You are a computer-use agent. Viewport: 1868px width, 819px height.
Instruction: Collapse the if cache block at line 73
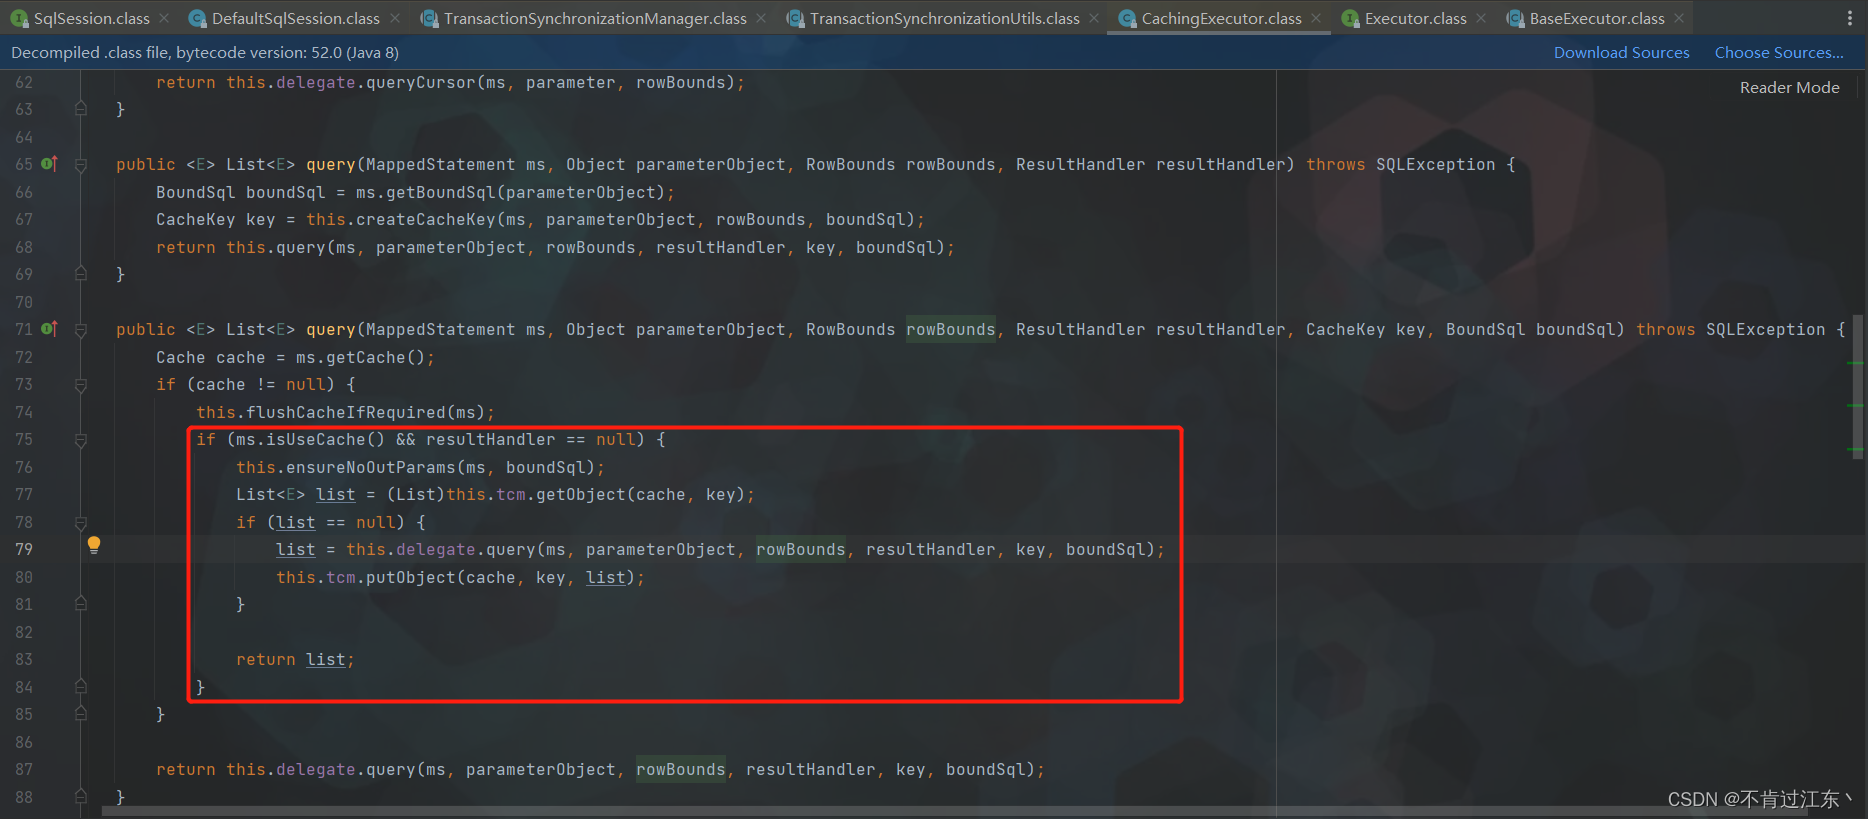(81, 385)
